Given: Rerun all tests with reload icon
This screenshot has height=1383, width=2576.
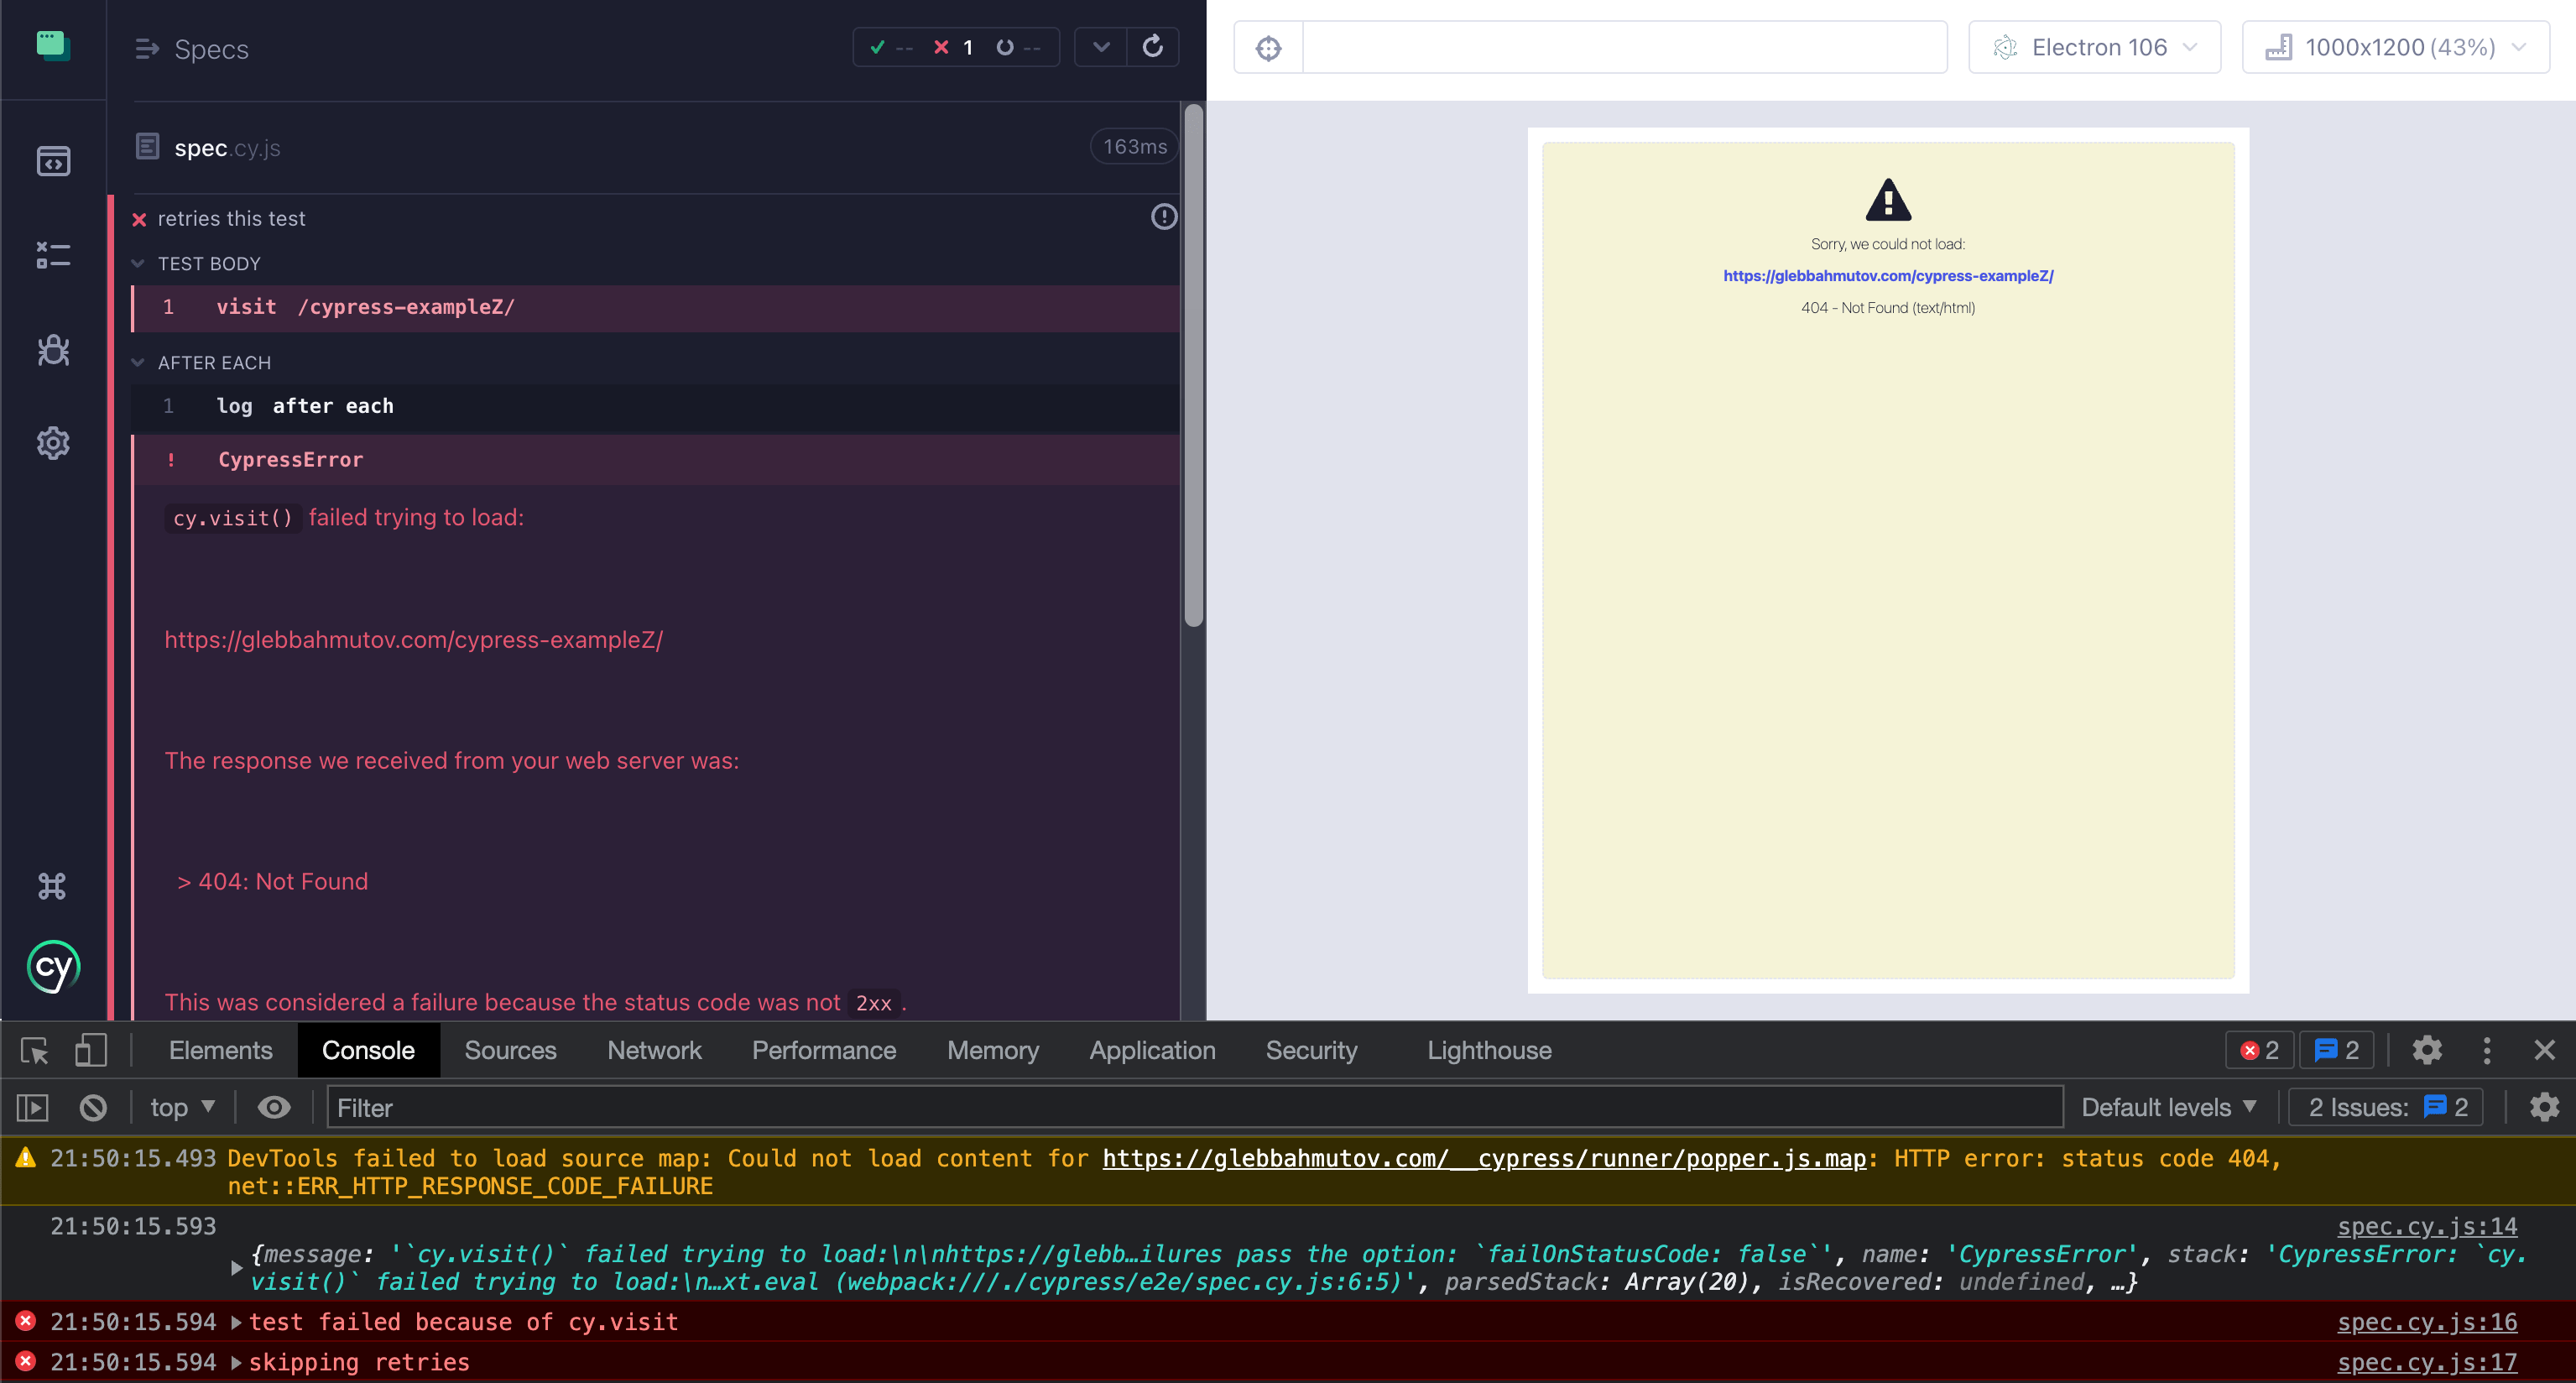Looking at the screenshot, I should pos(1153,47).
